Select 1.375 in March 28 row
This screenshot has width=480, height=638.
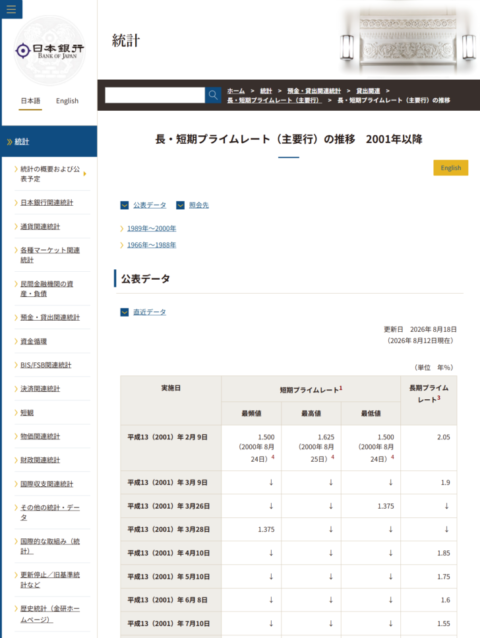[266, 529]
